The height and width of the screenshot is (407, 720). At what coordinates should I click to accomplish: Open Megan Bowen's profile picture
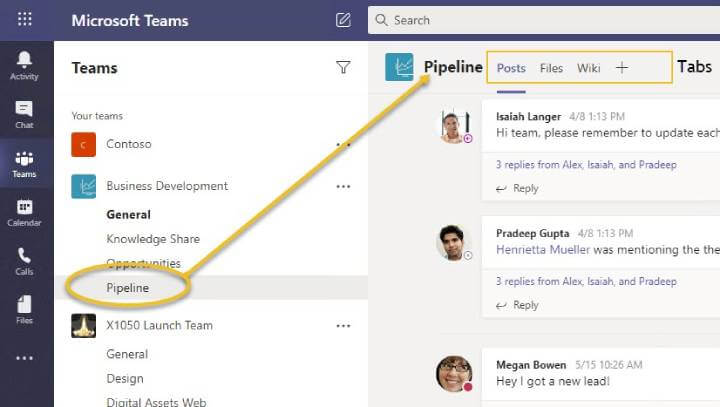(x=454, y=373)
